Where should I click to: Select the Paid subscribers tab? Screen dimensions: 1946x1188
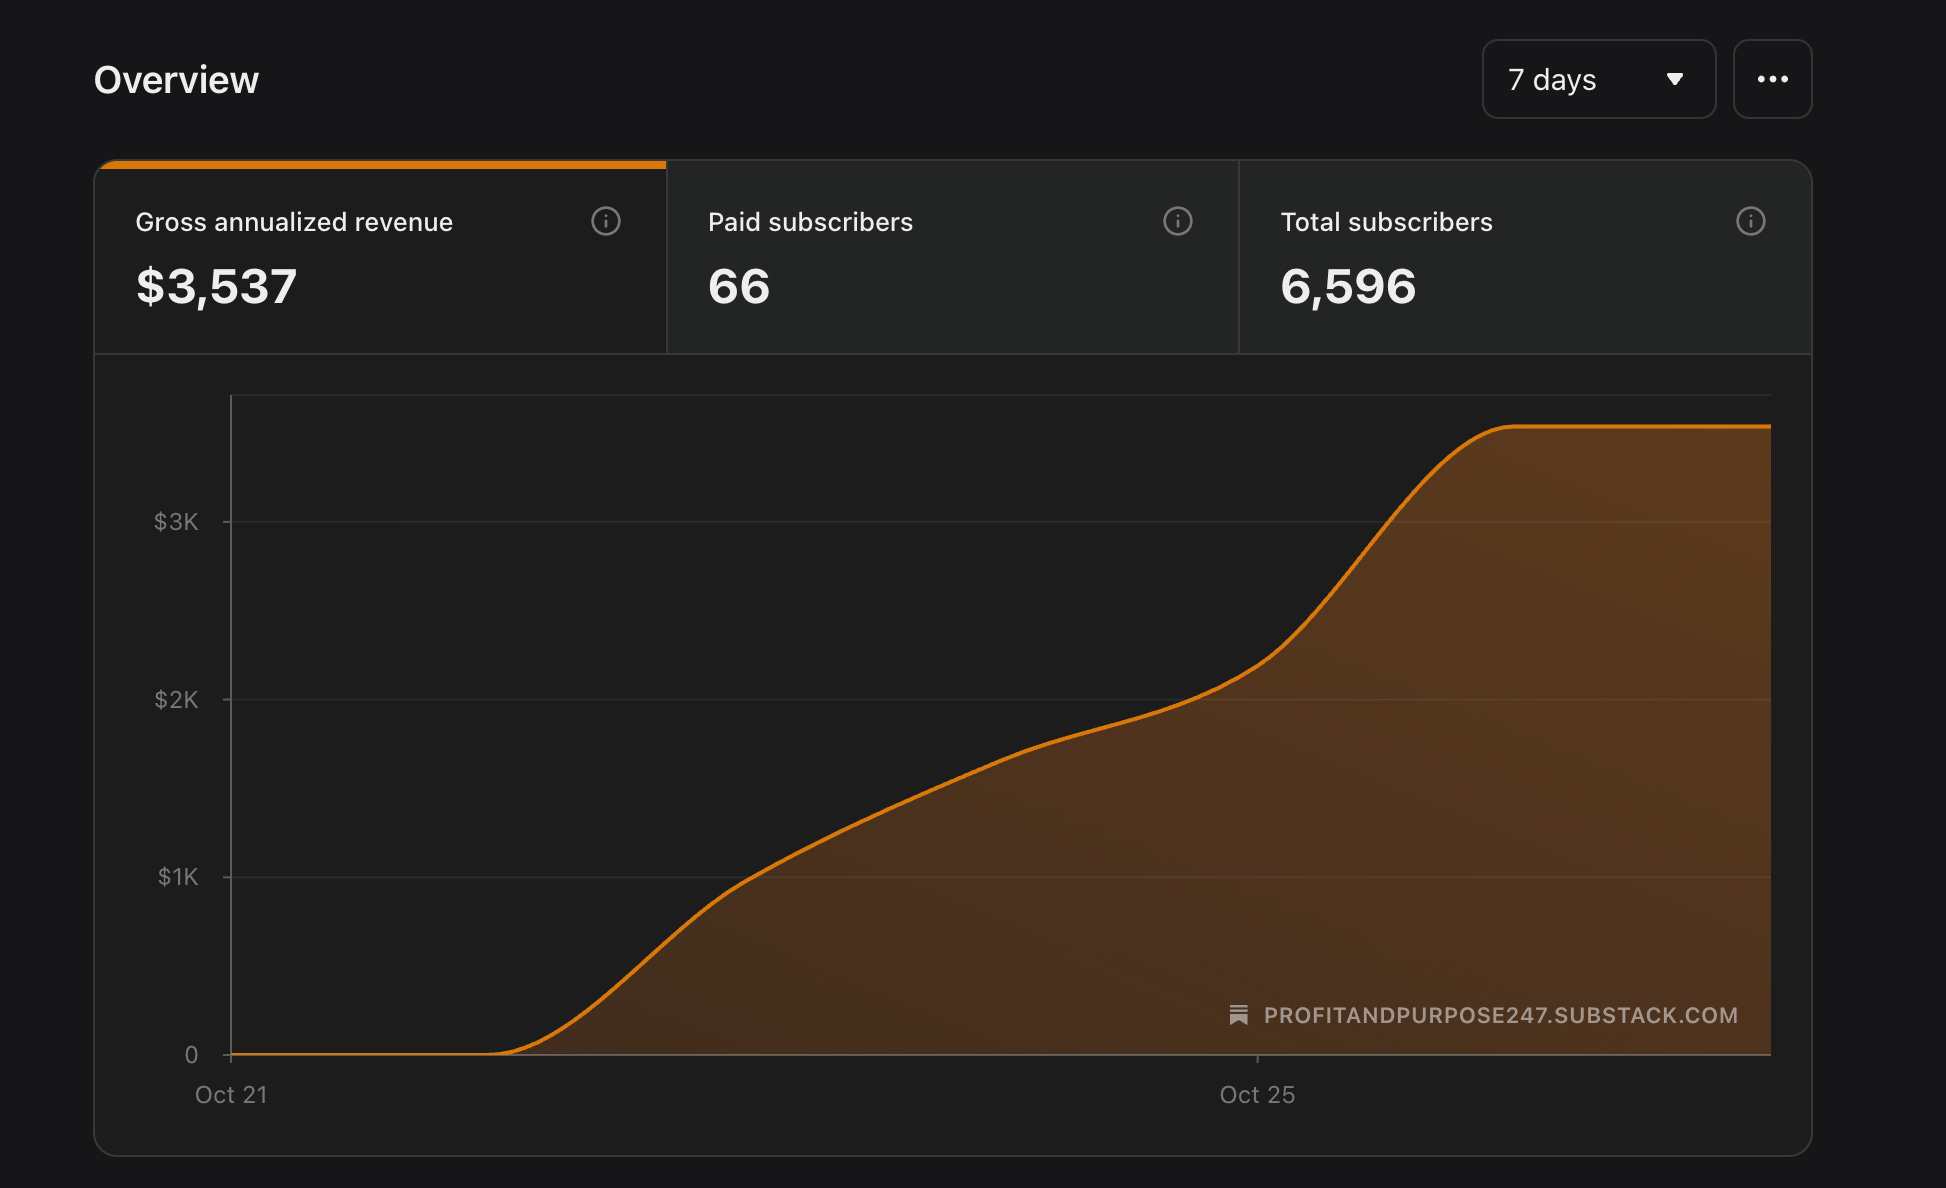pos(953,257)
